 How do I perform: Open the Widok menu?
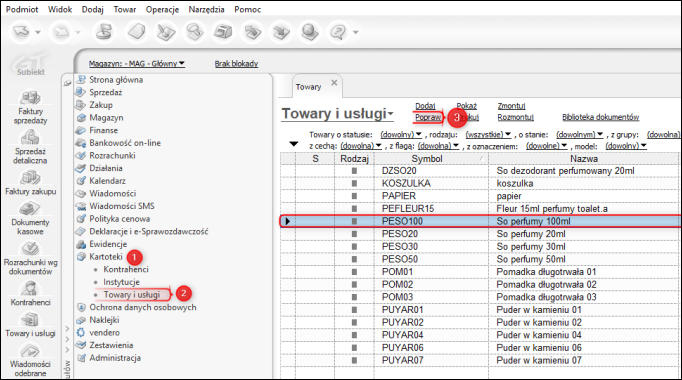pos(60,9)
